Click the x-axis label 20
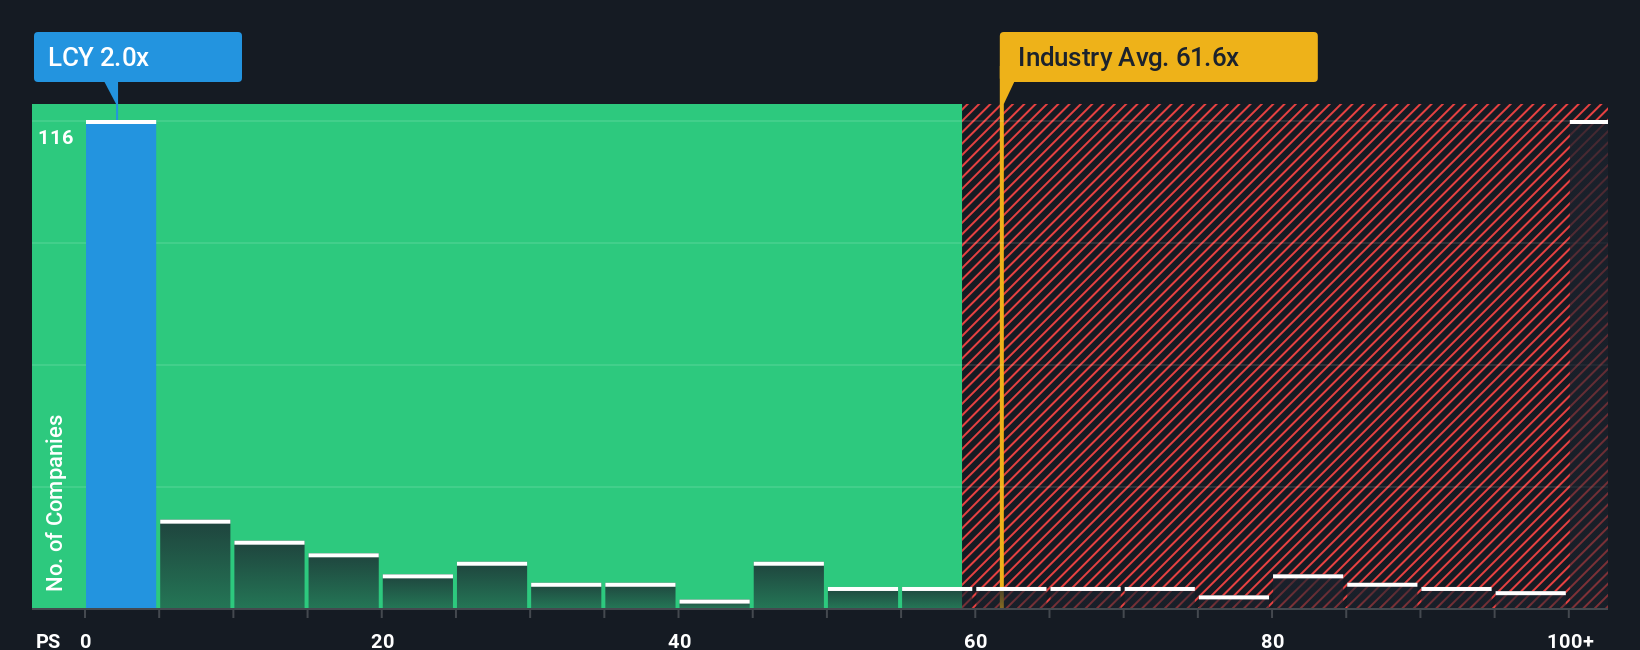The height and width of the screenshot is (650, 1640). click(x=382, y=640)
